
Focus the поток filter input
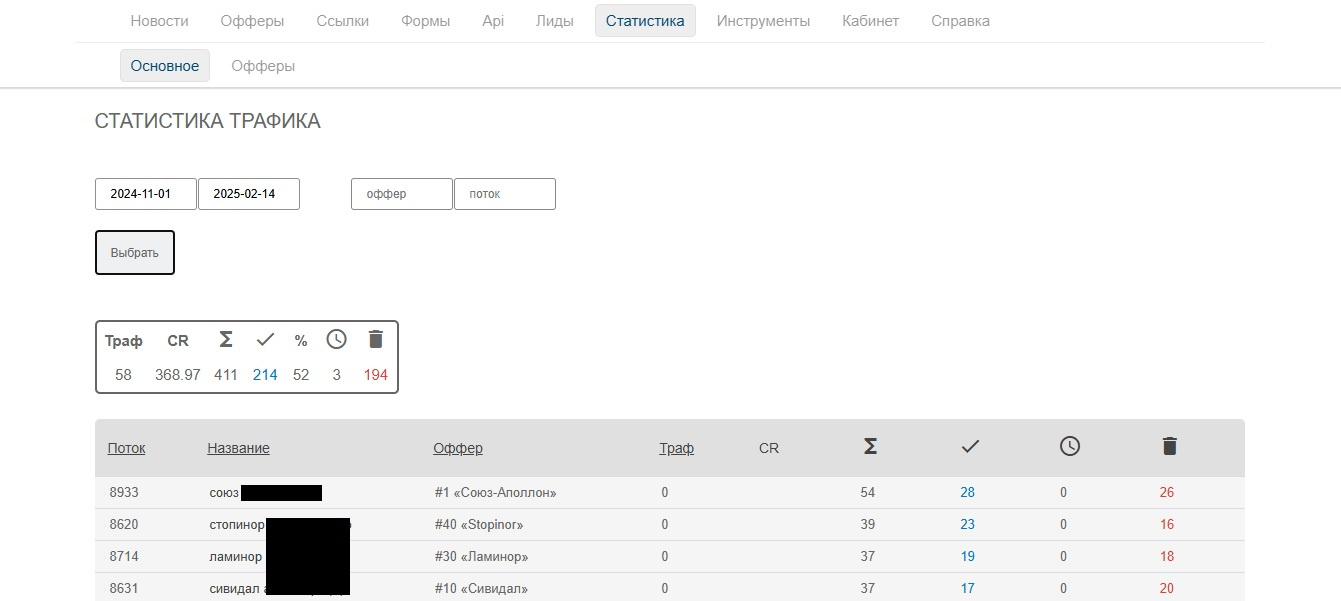point(505,194)
